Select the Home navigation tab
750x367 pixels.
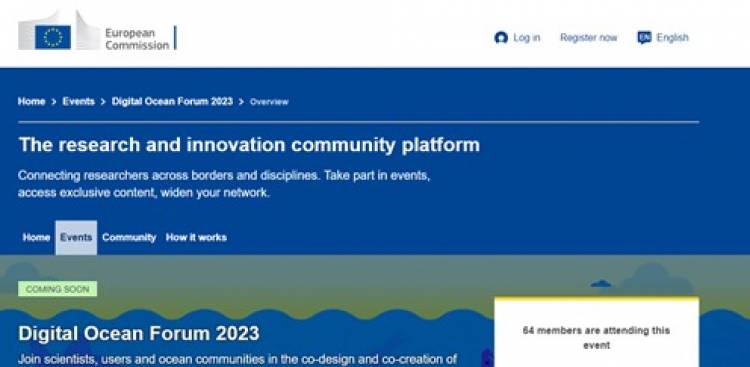pyautogui.click(x=36, y=237)
